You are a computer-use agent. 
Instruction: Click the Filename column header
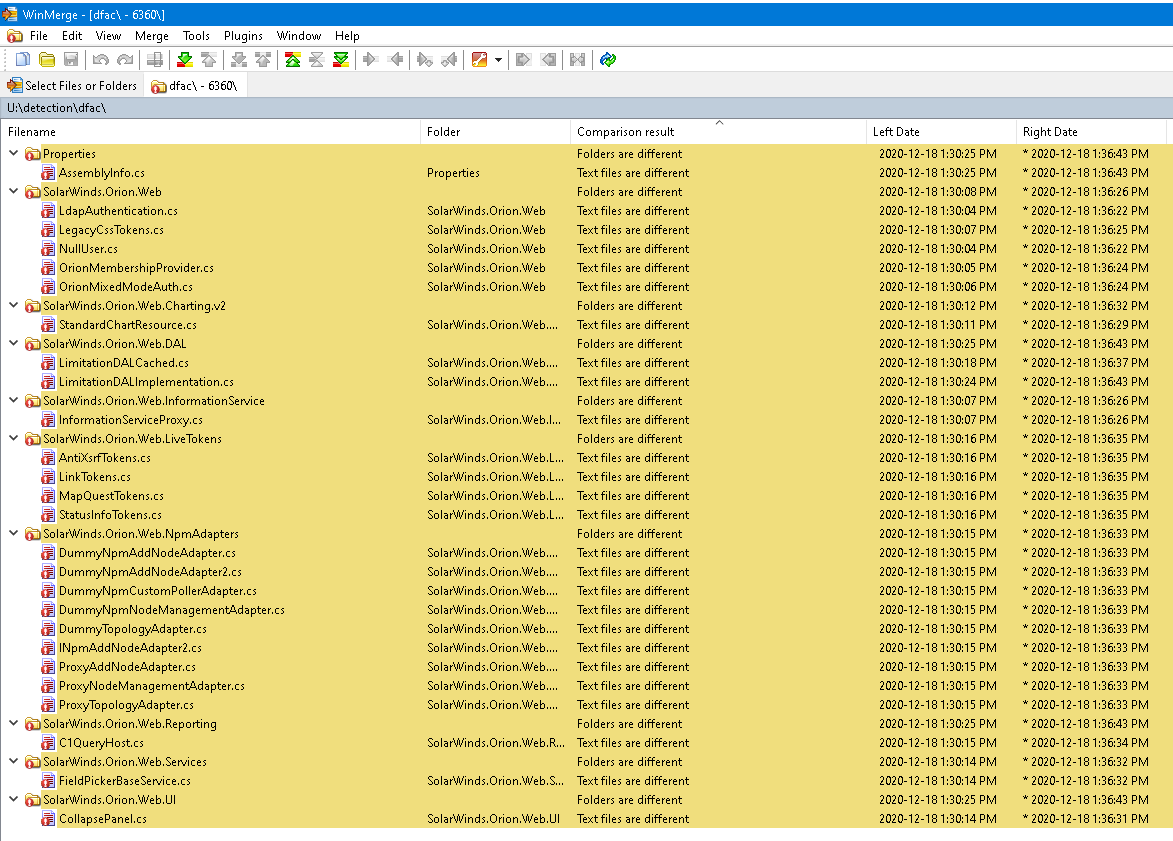[32, 132]
